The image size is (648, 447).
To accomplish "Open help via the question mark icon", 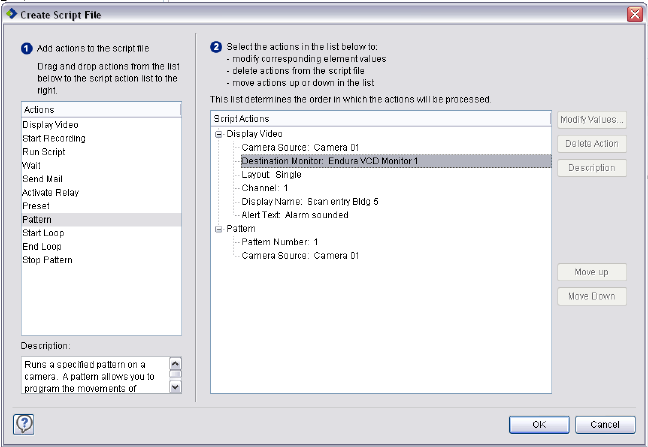I will (24, 424).
